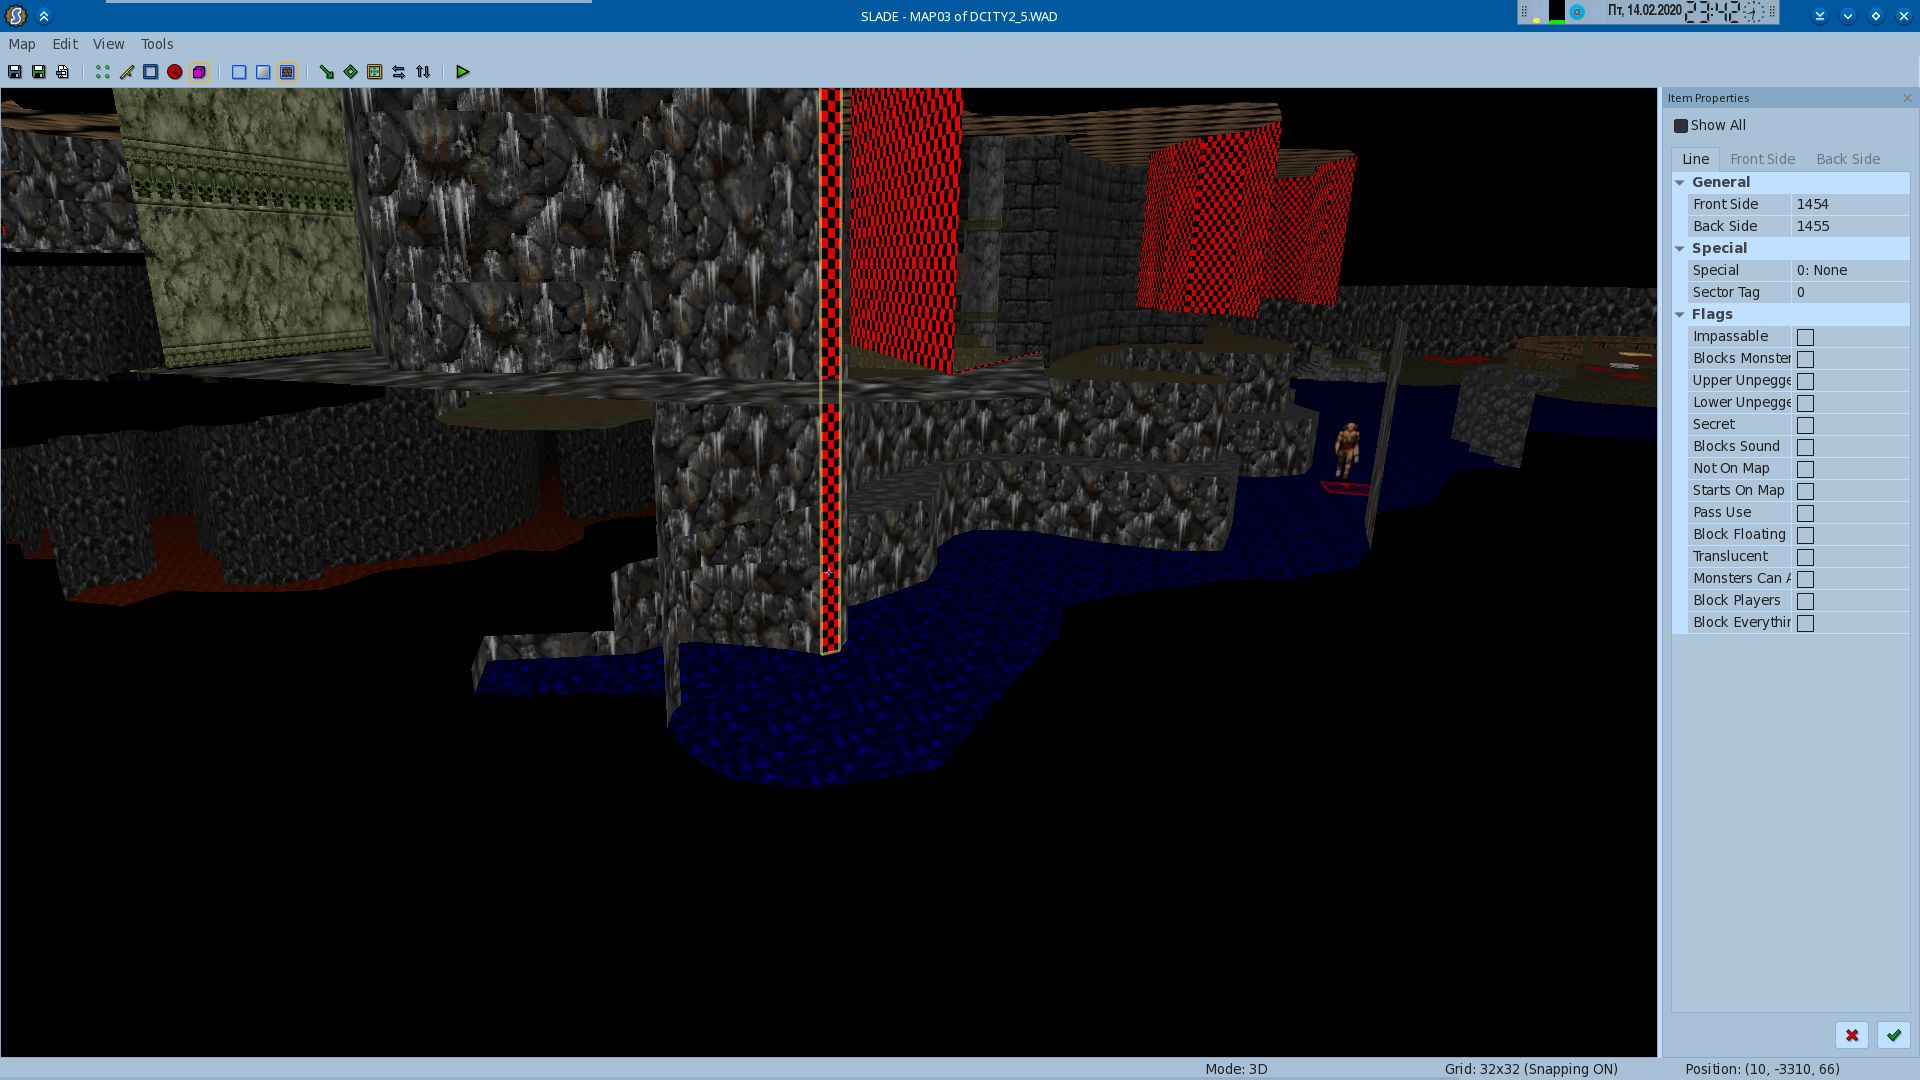Enable the Starts On Map flag
1920x1080 pixels.
pos(1805,491)
